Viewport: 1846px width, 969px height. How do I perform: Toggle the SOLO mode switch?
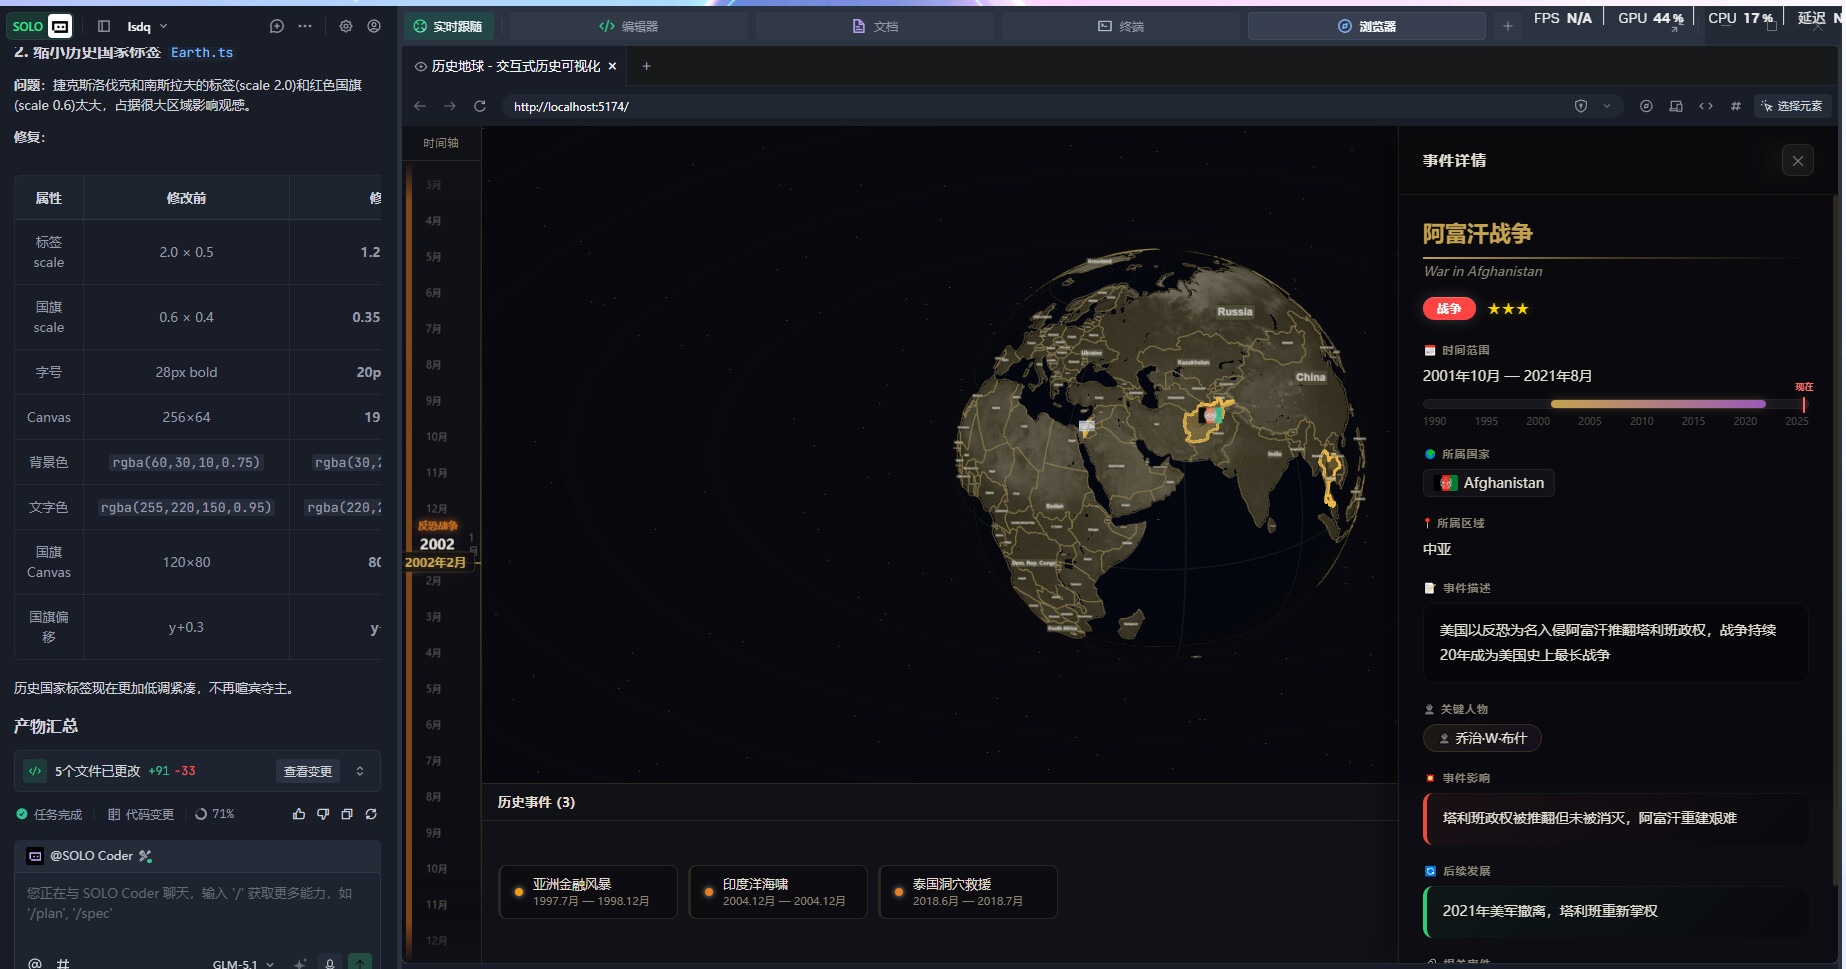(x=60, y=26)
